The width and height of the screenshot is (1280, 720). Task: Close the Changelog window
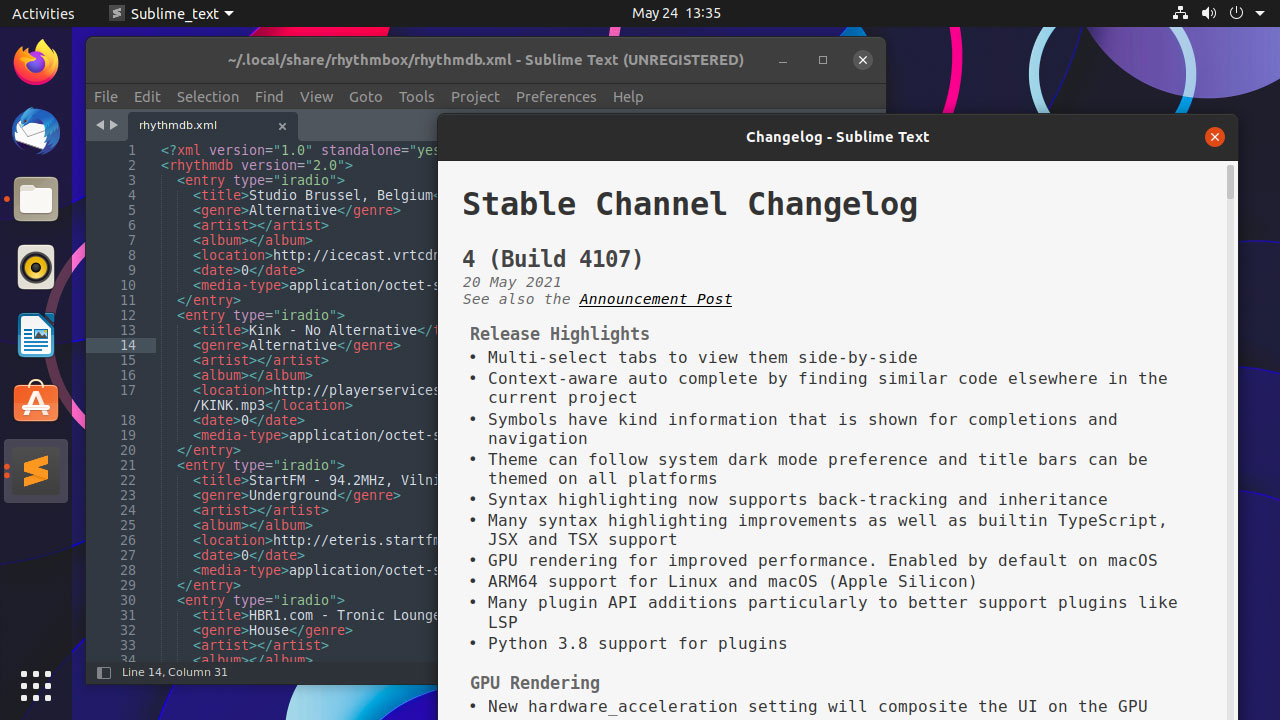[1214, 137]
